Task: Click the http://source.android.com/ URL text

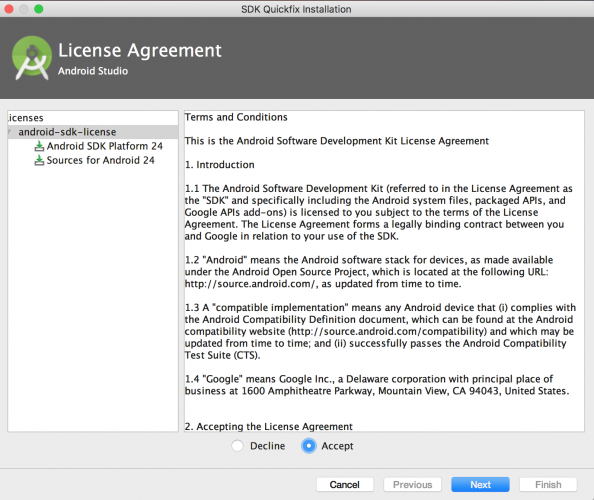Action: point(250,284)
